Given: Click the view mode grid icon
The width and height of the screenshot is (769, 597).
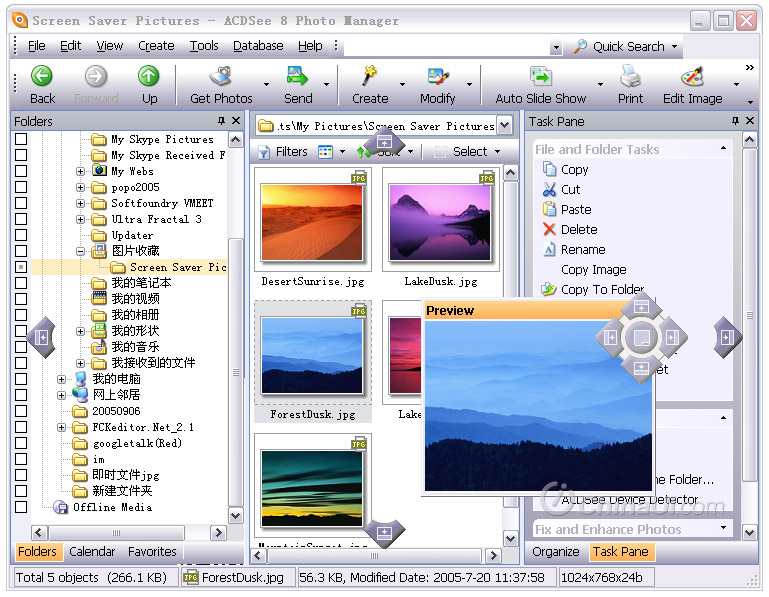Looking at the screenshot, I should click(325, 152).
